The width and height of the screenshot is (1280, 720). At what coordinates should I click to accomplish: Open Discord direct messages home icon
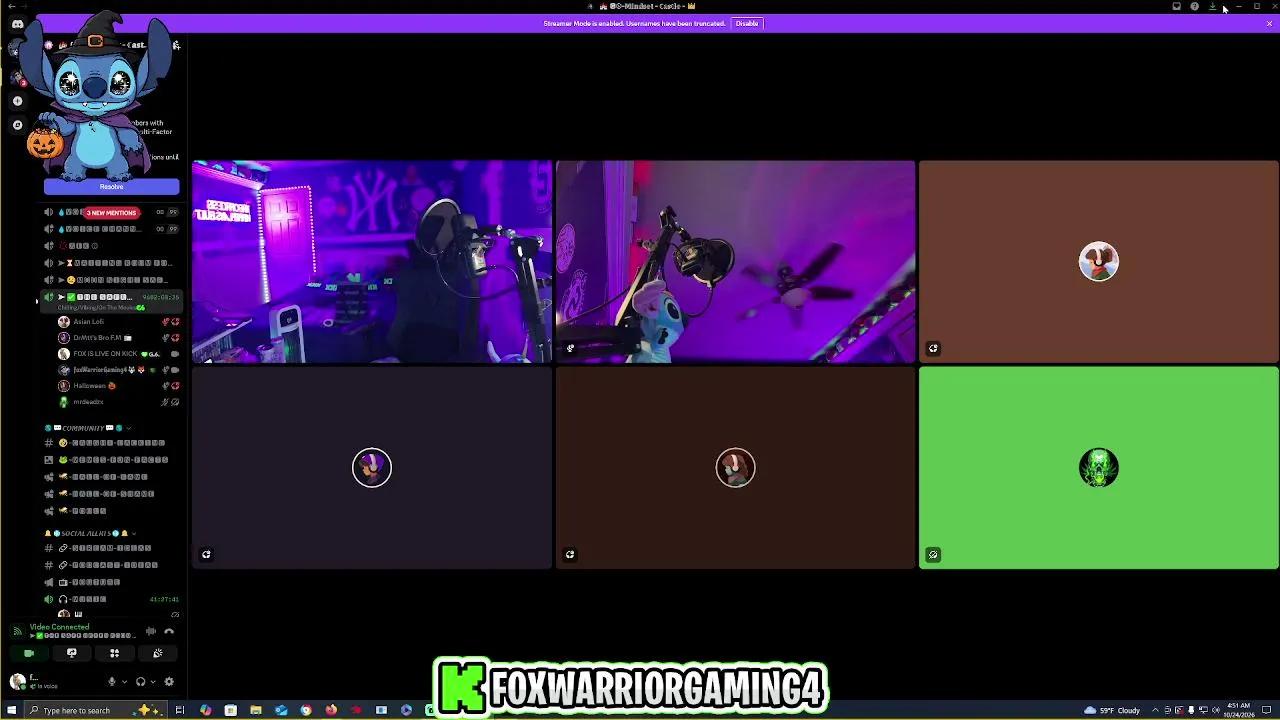coord(17,24)
